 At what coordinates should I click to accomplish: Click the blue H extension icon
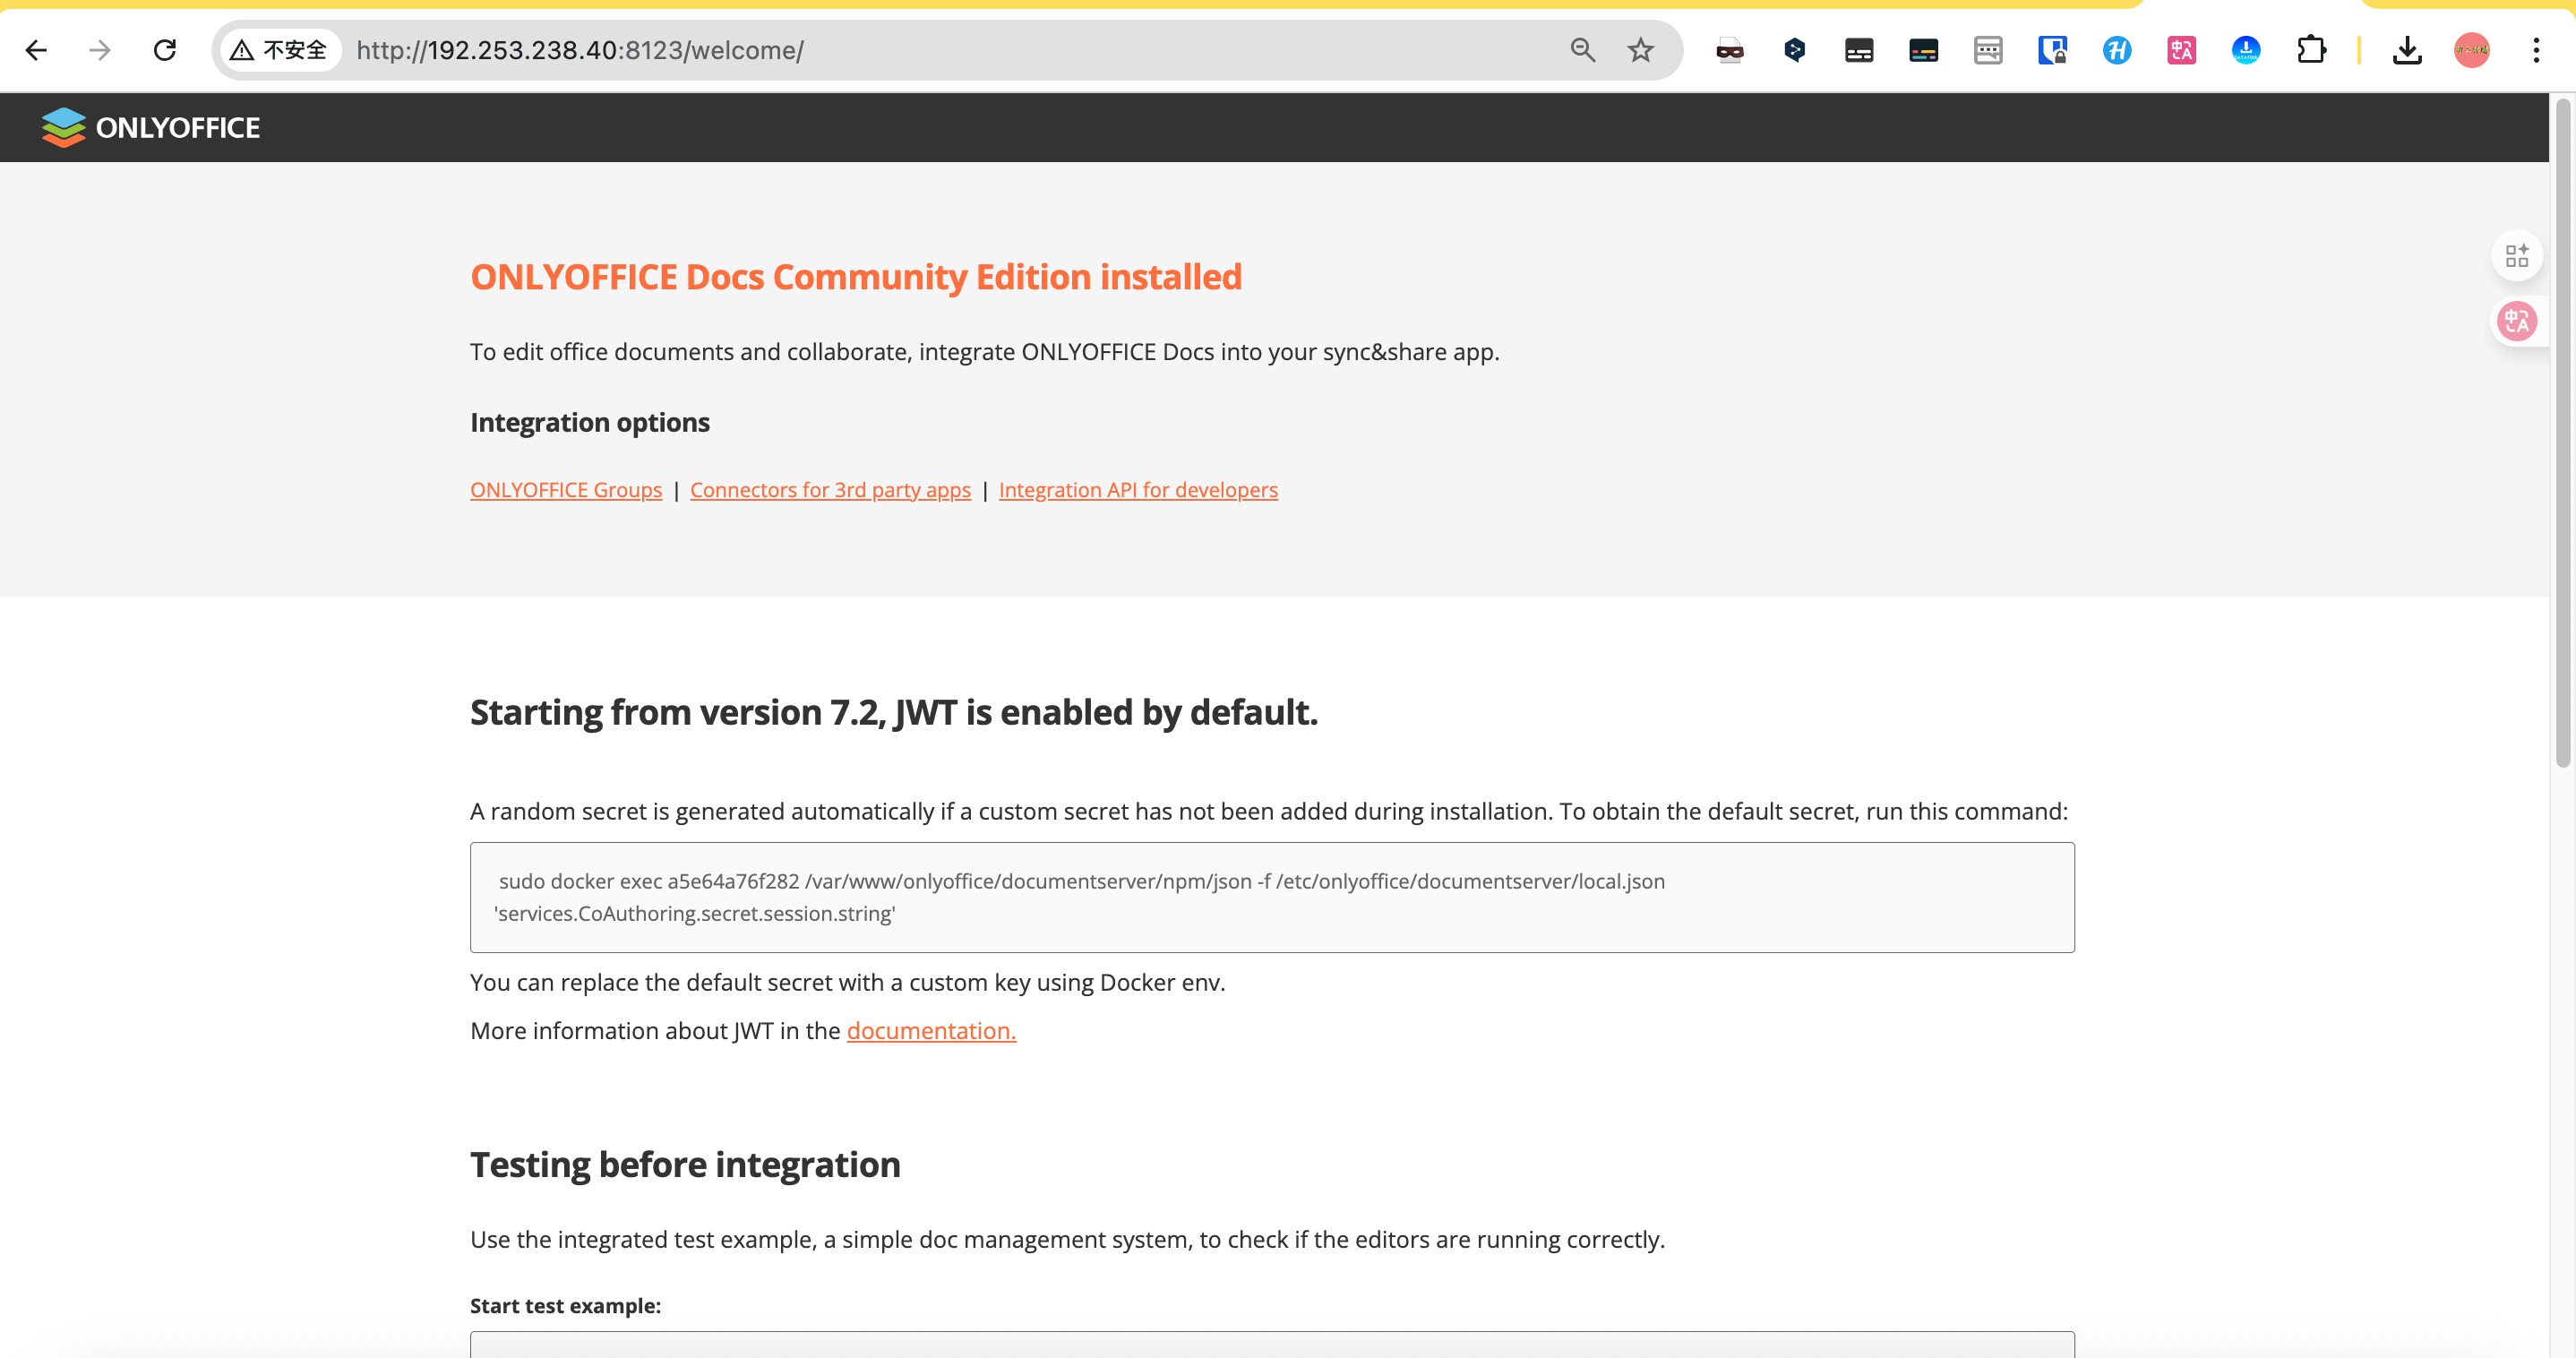pos(2117,50)
